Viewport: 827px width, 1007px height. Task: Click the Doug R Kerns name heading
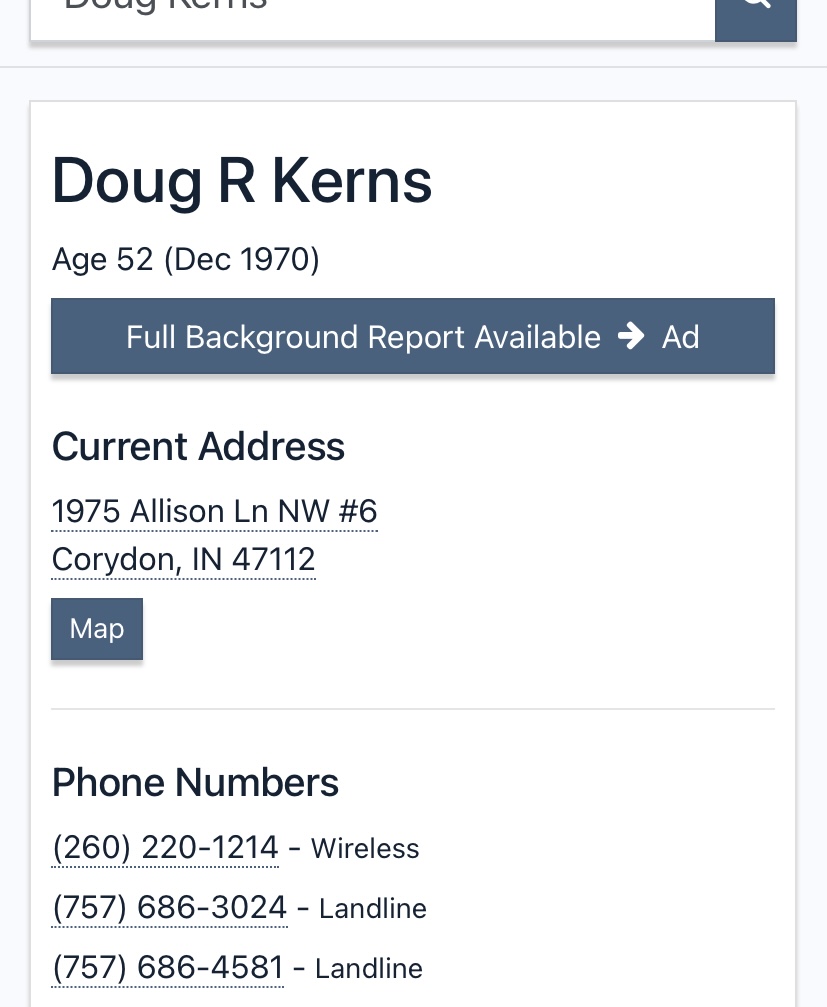click(x=241, y=182)
